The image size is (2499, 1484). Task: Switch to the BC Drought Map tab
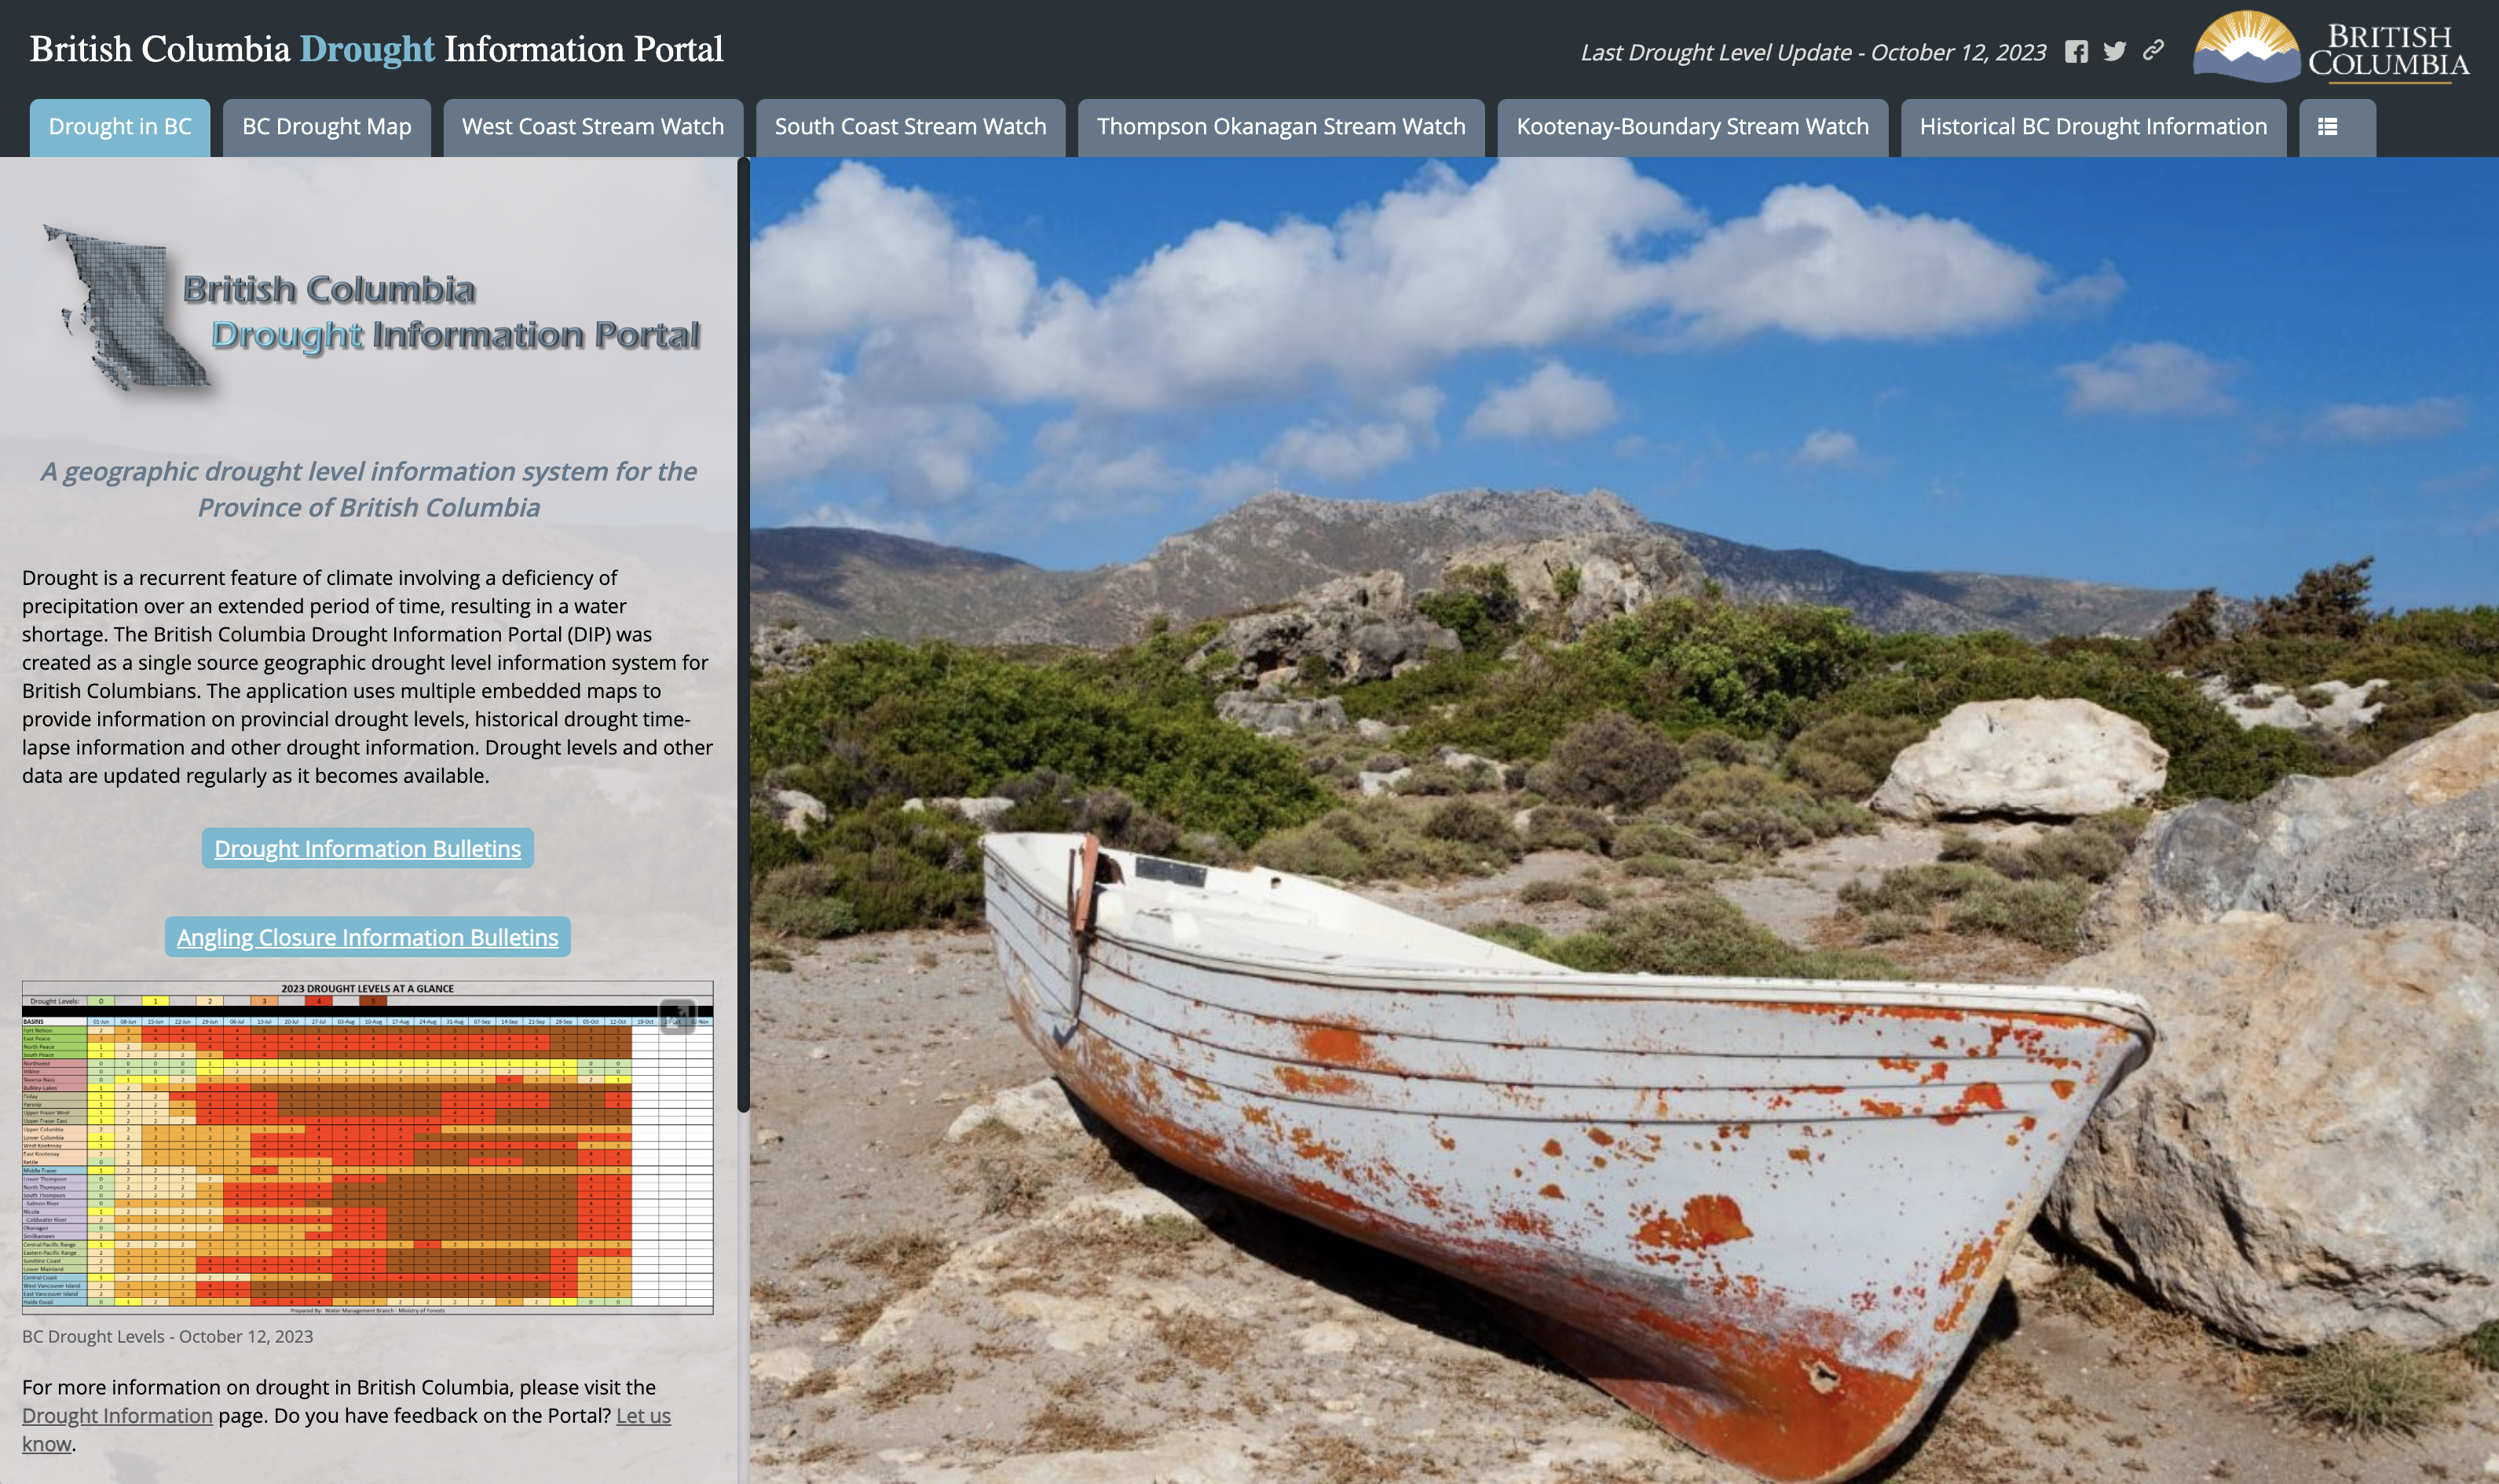(x=326, y=127)
